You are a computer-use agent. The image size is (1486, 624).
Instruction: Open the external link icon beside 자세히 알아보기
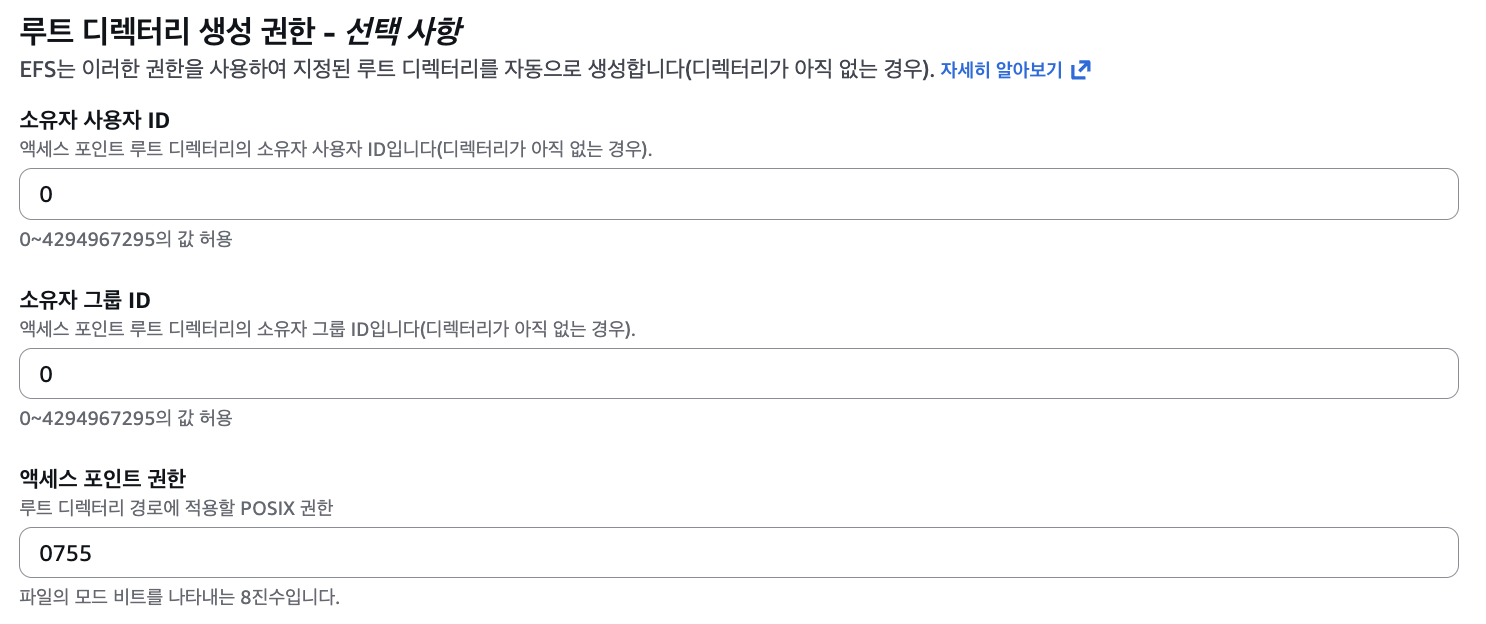[1081, 70]
